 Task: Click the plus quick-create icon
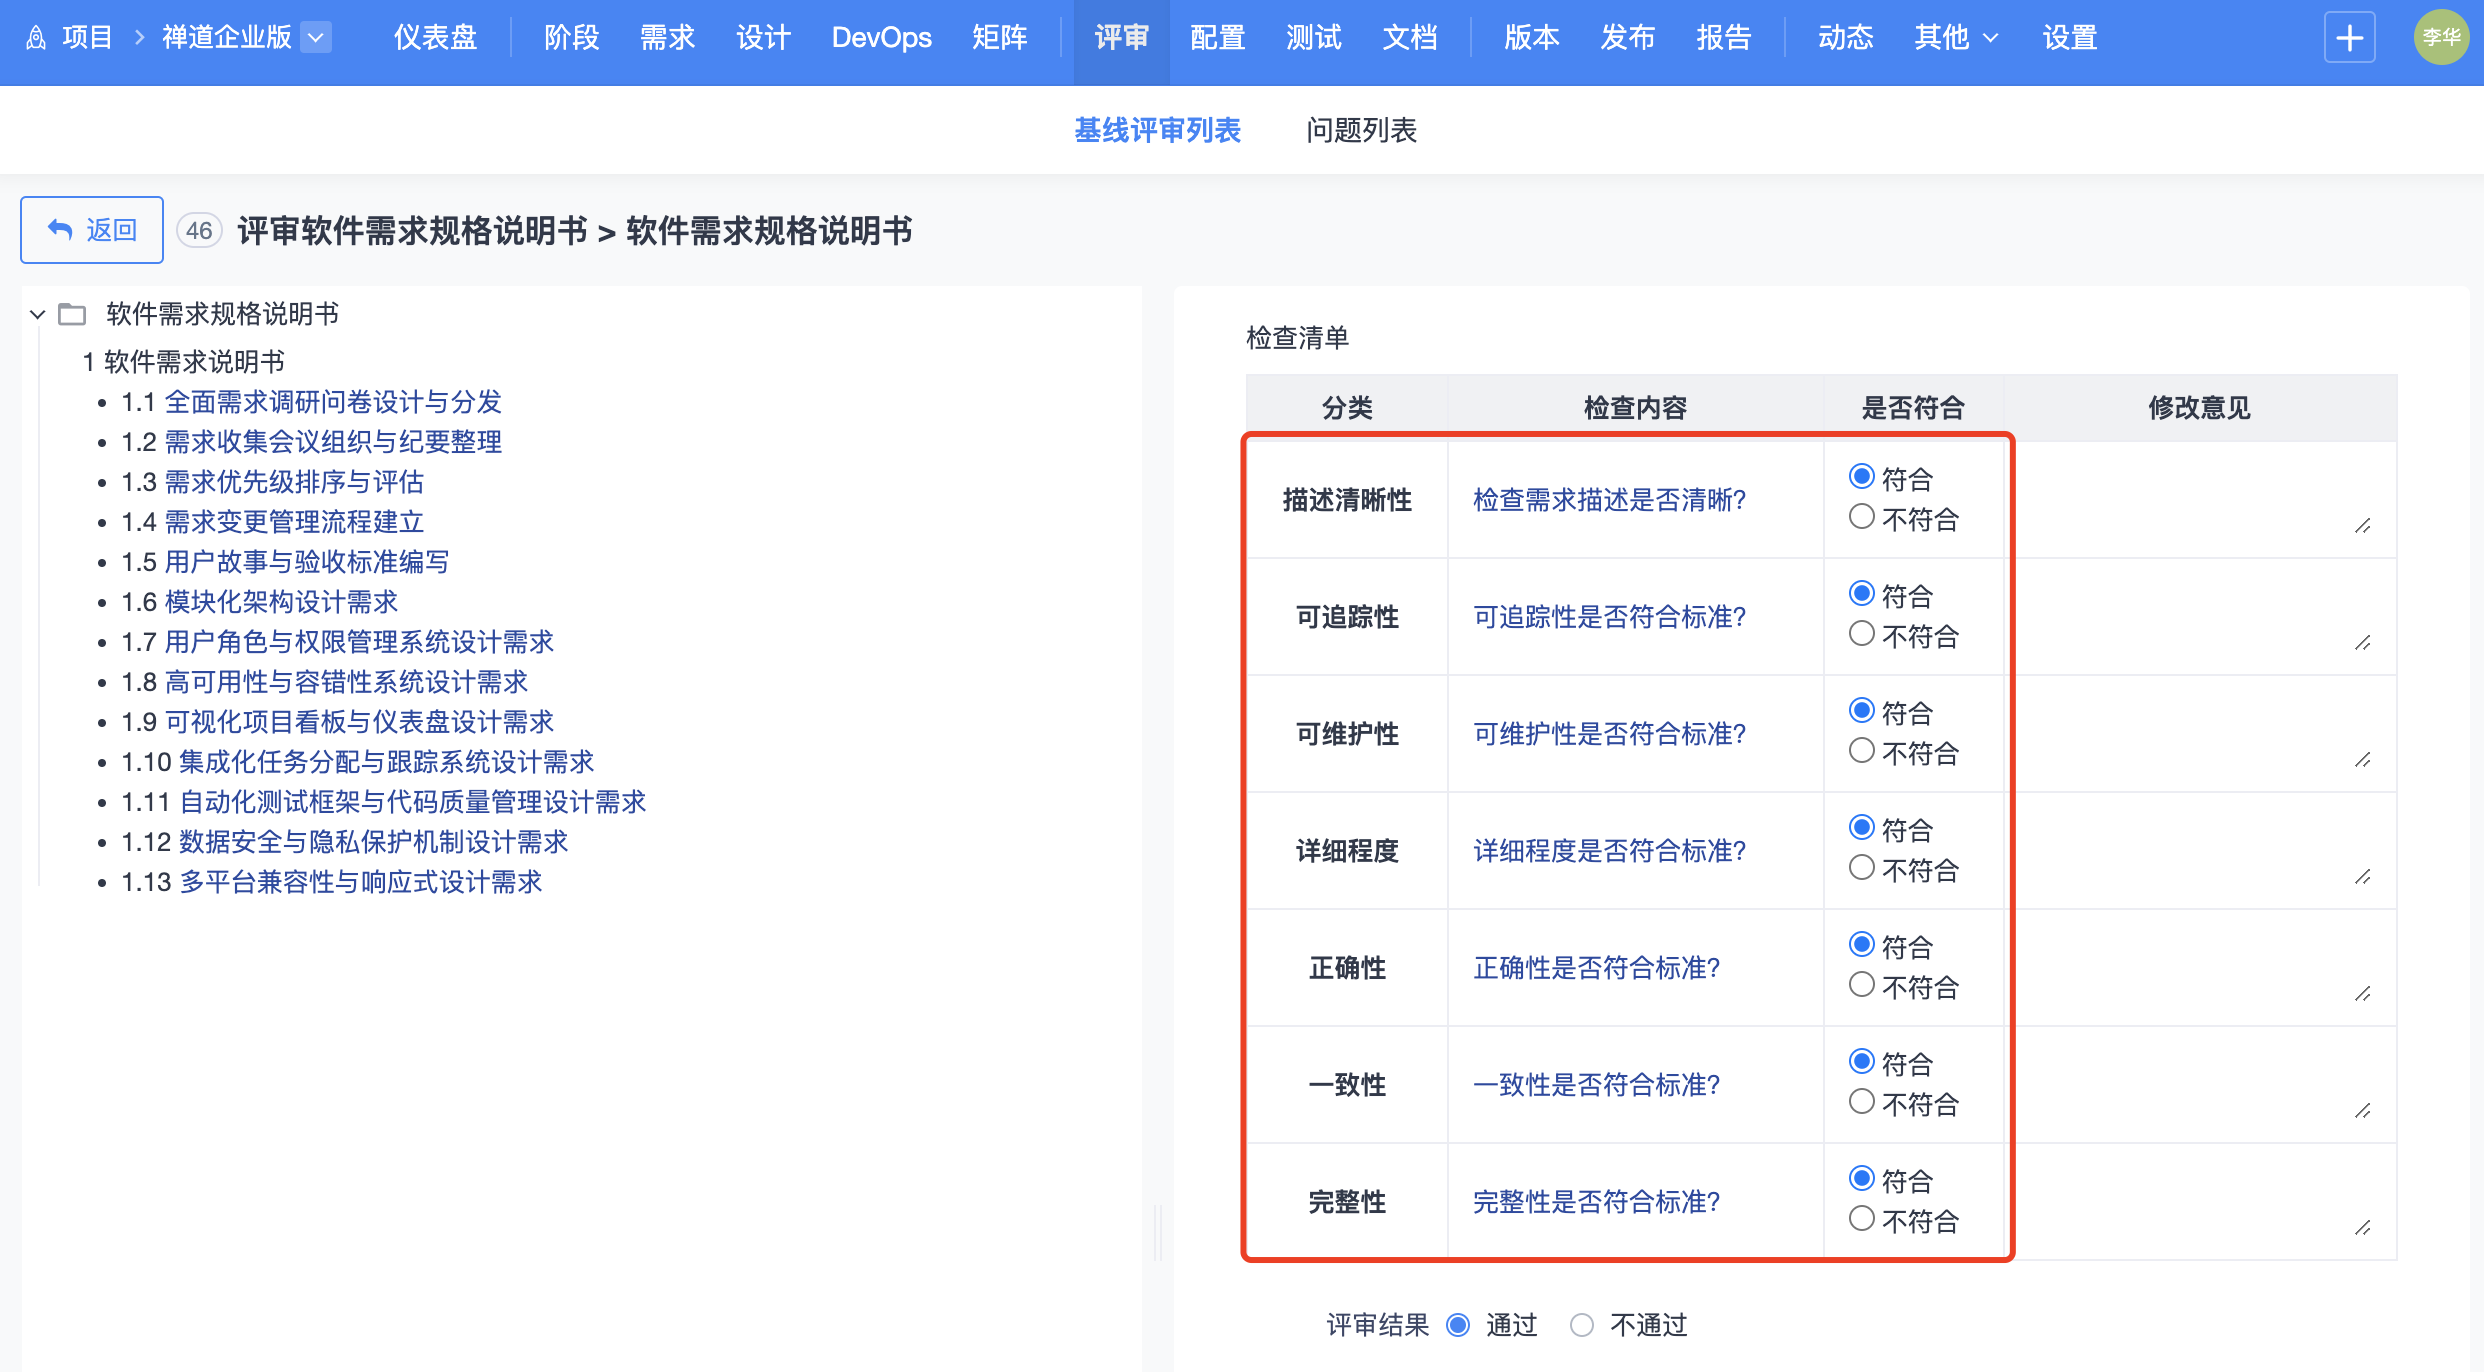(x=2349, y=38)
